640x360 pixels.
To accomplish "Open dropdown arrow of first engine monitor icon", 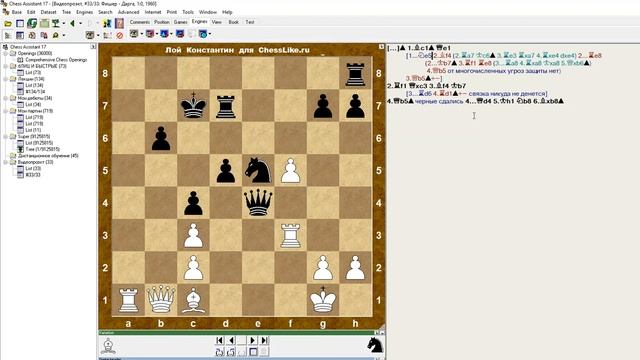I will 141,34.
